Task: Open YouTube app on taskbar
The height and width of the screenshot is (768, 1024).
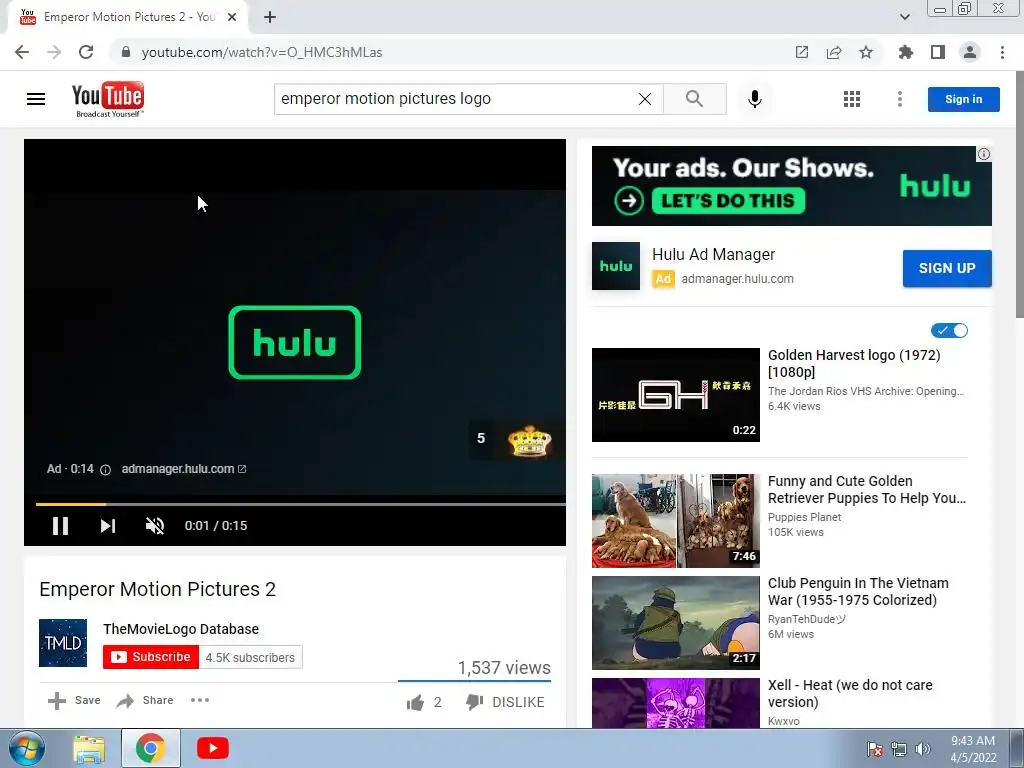Action: [213, 748]
